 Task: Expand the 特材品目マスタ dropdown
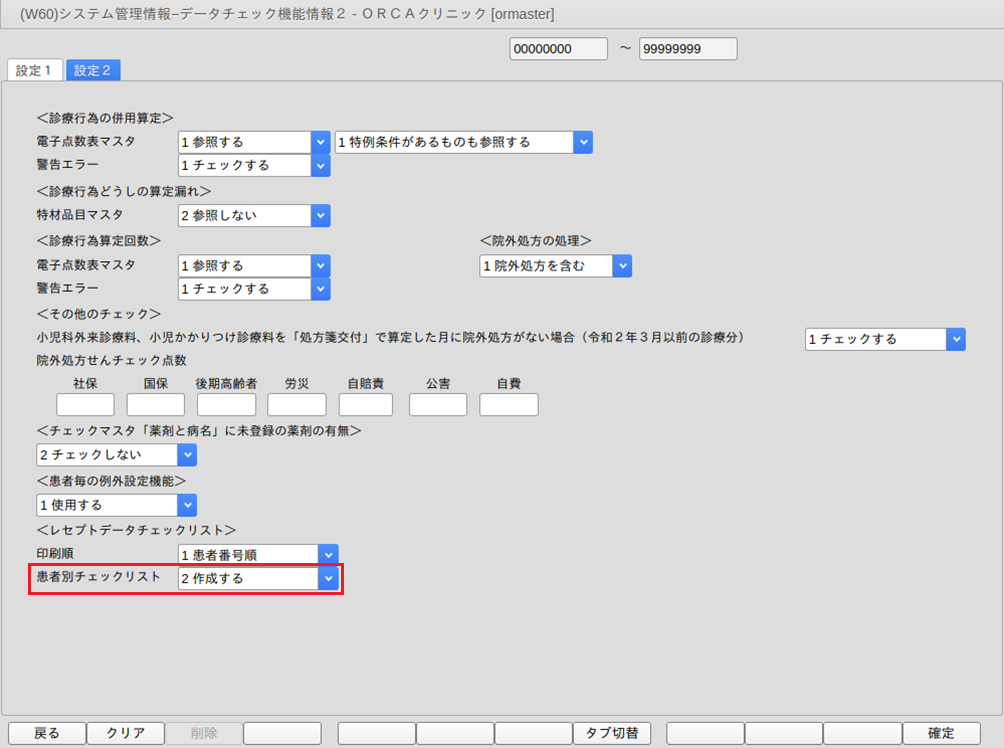(320, 215)
